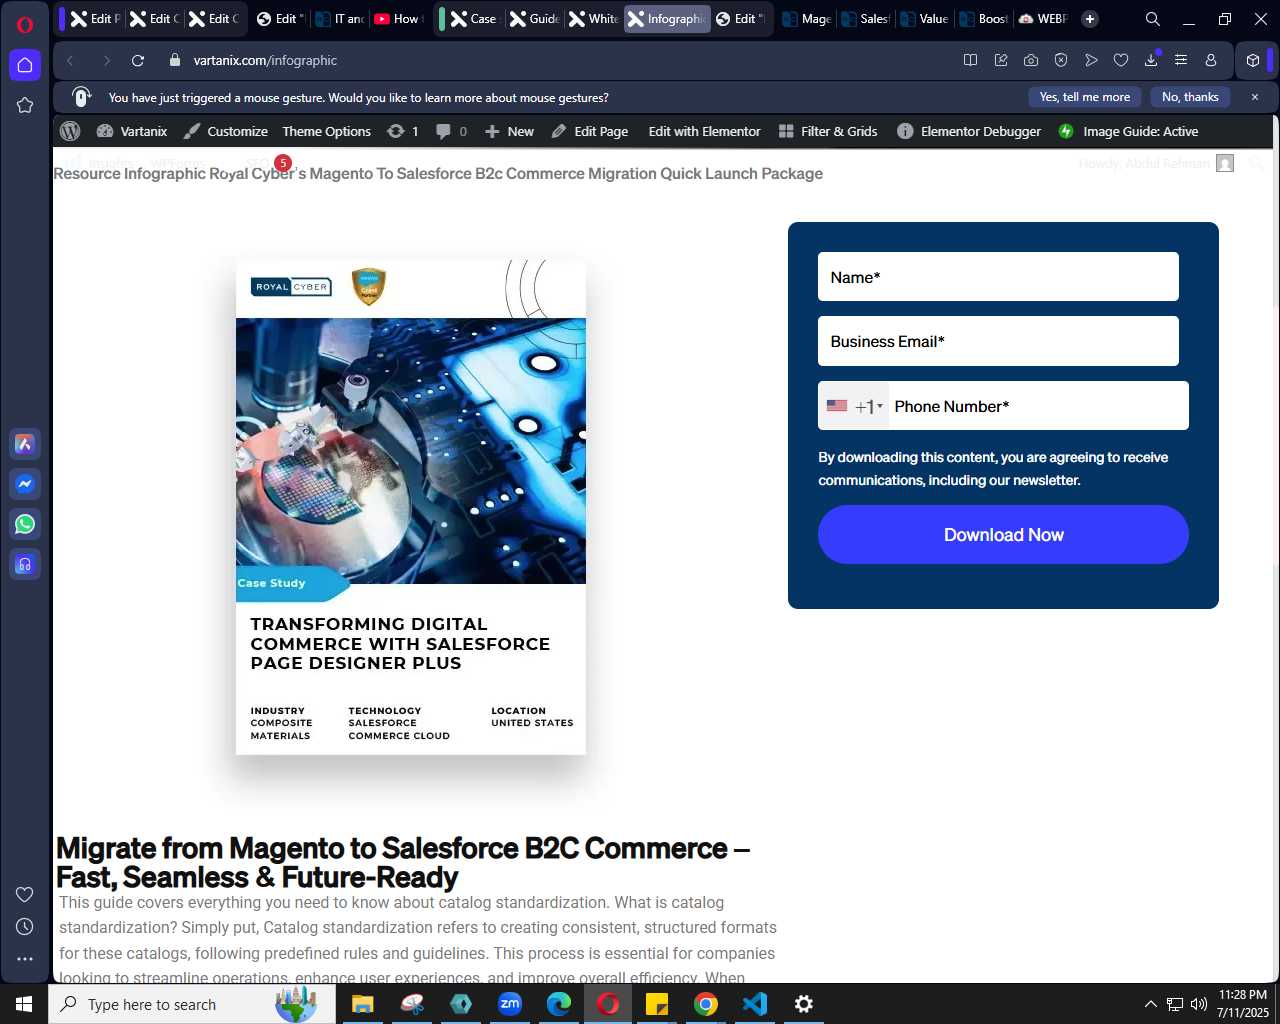
Task: Switch to the White tab
Action: [593, 19]
